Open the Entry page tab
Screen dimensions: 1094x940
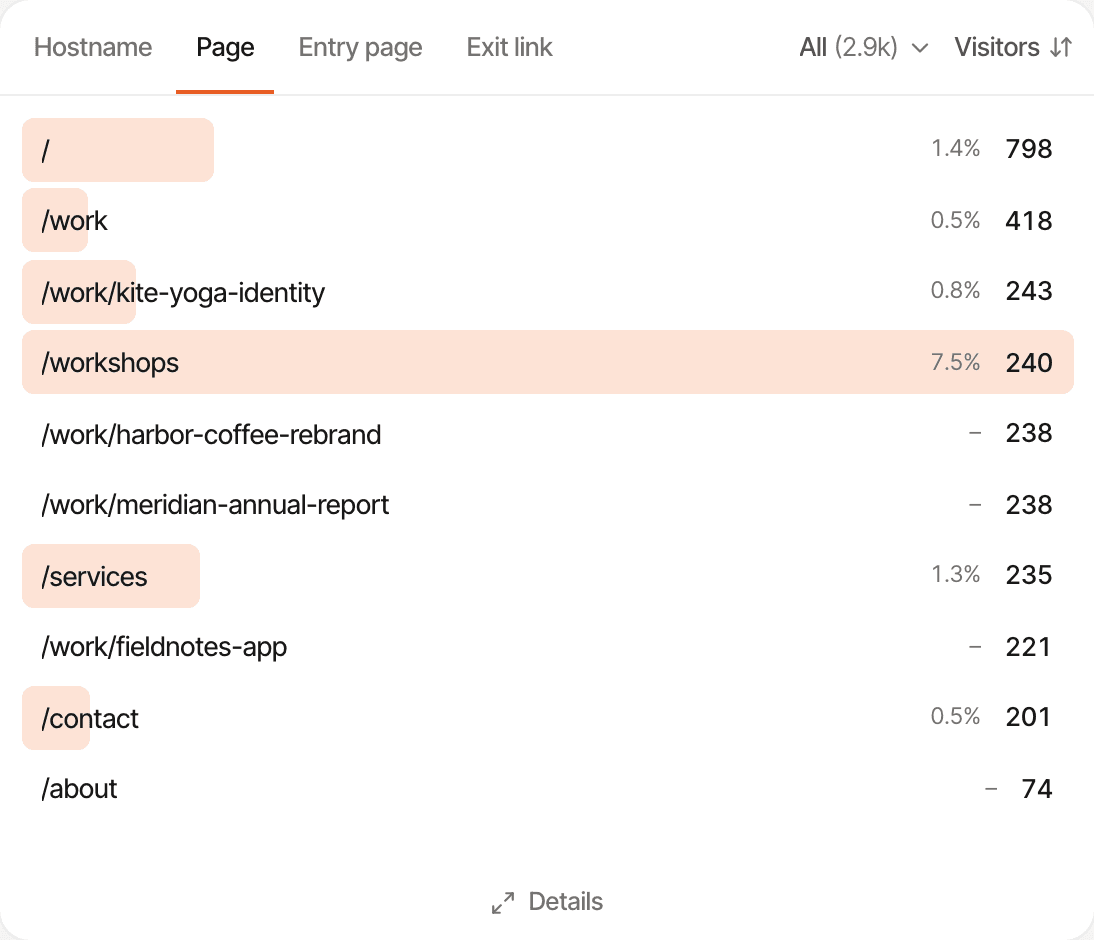point(360,47)
